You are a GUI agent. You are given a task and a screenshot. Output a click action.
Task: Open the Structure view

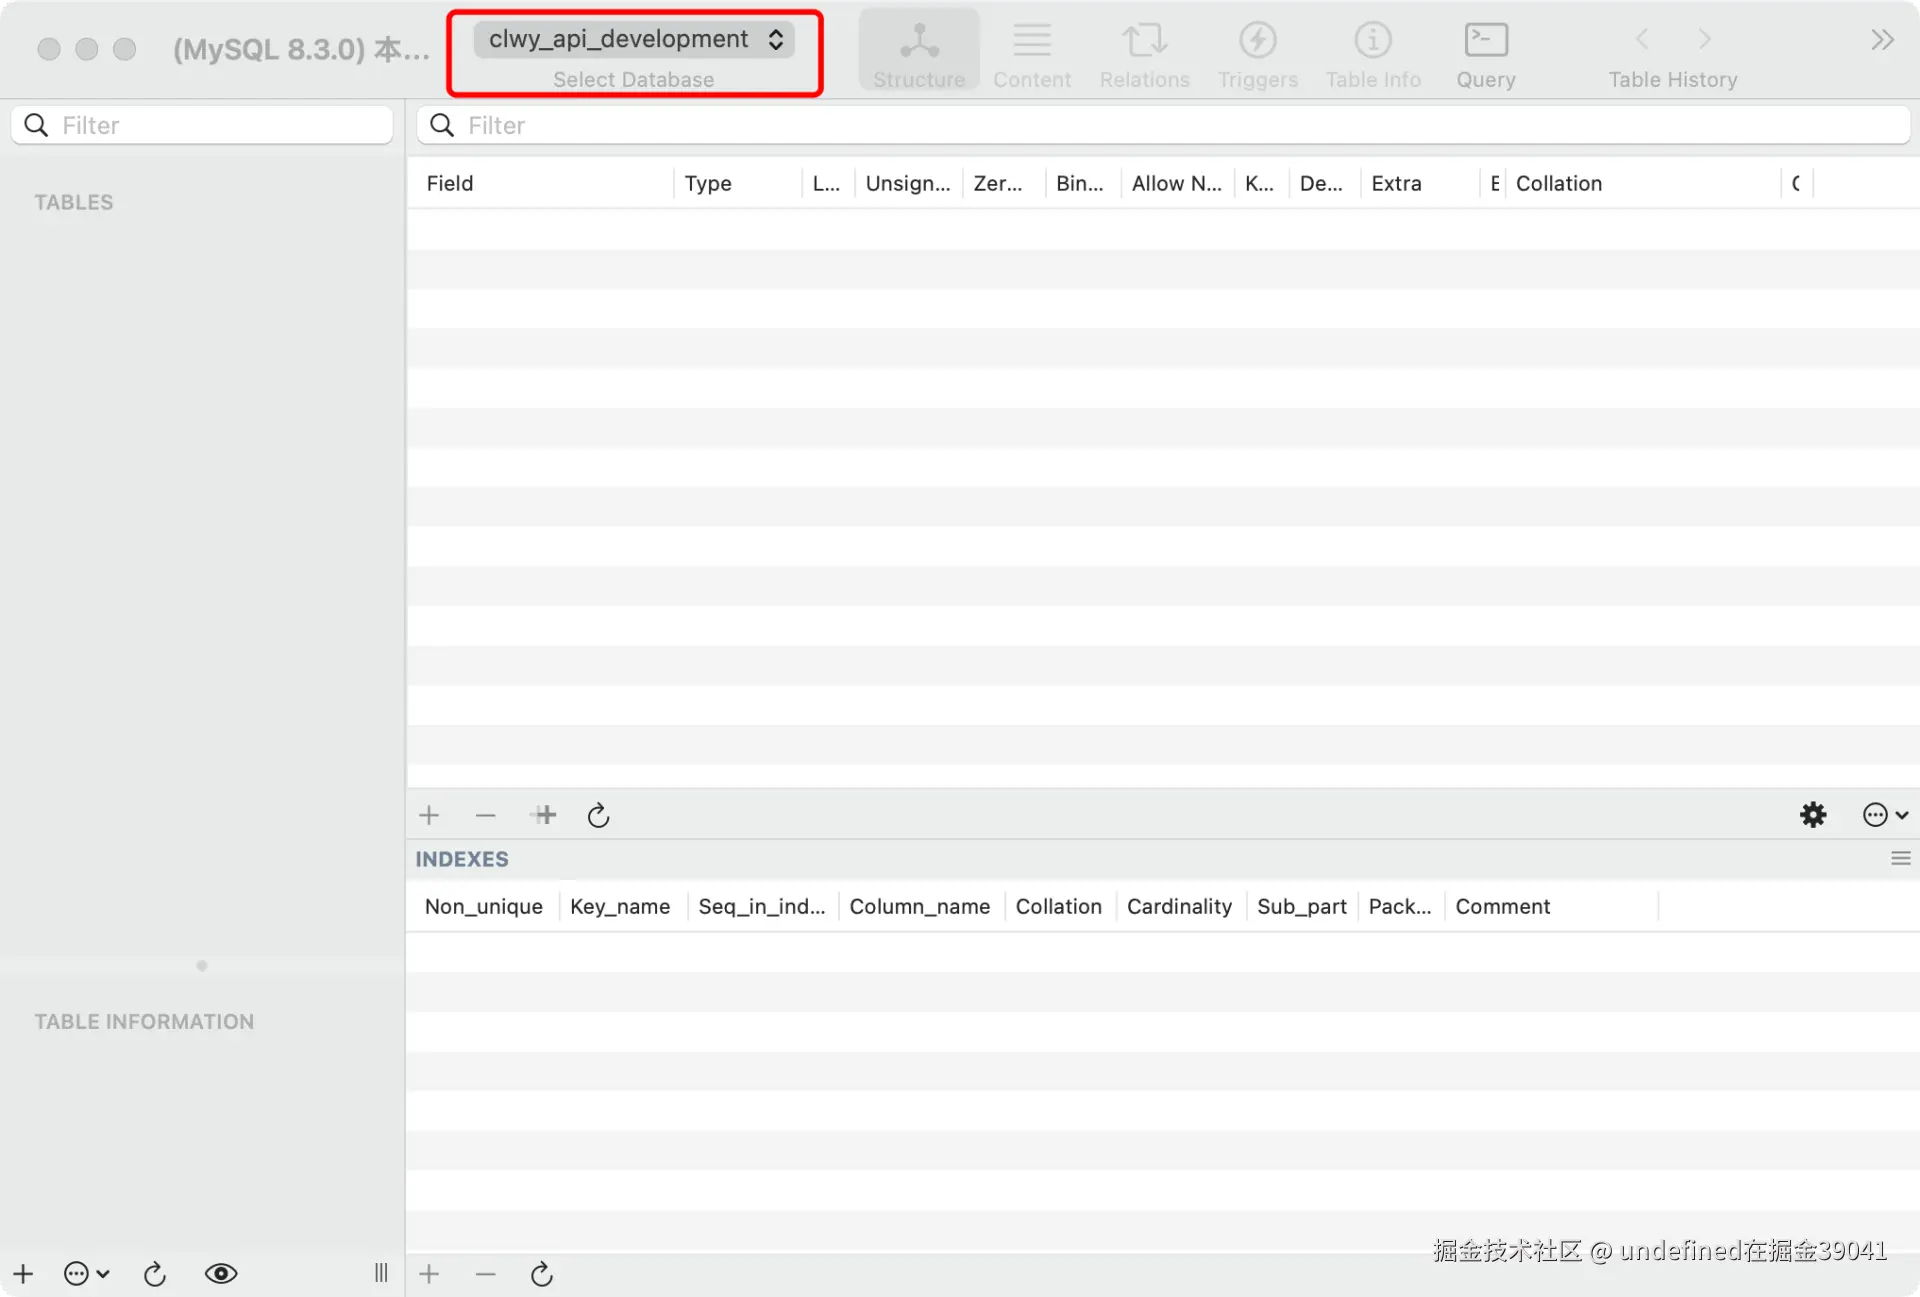point(918,52)
